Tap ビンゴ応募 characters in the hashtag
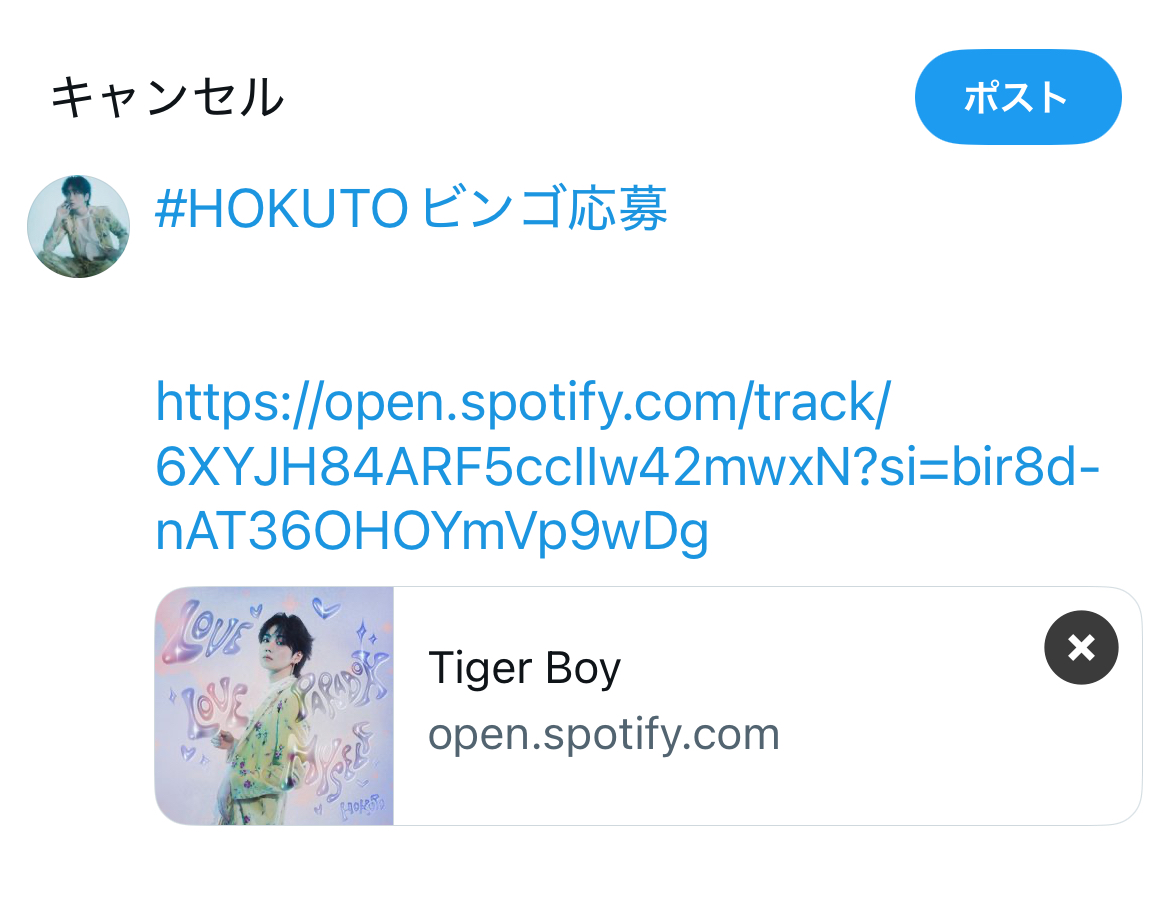Screen dimensions: 1170x910 (544, 208)
